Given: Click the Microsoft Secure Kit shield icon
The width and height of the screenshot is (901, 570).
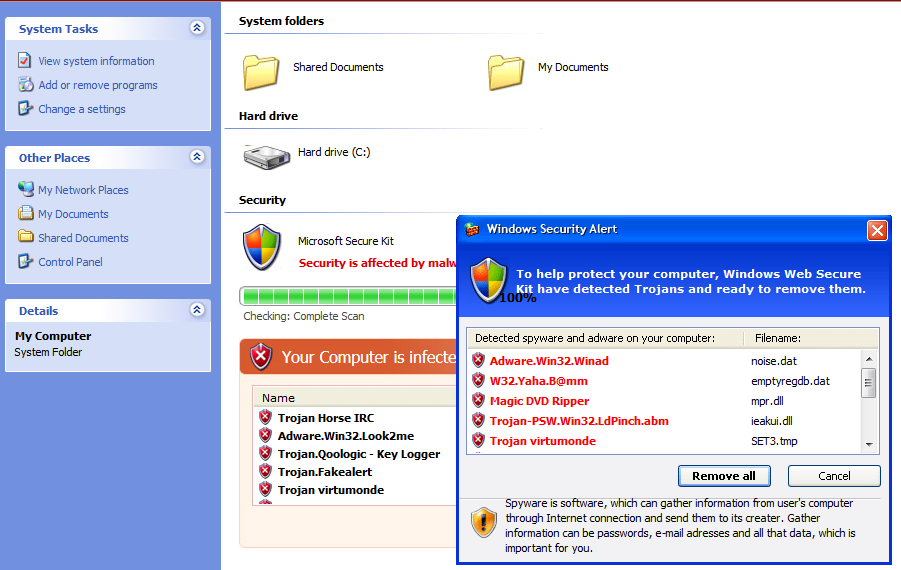Looking at the screenshot, I should tap(261, 247).
